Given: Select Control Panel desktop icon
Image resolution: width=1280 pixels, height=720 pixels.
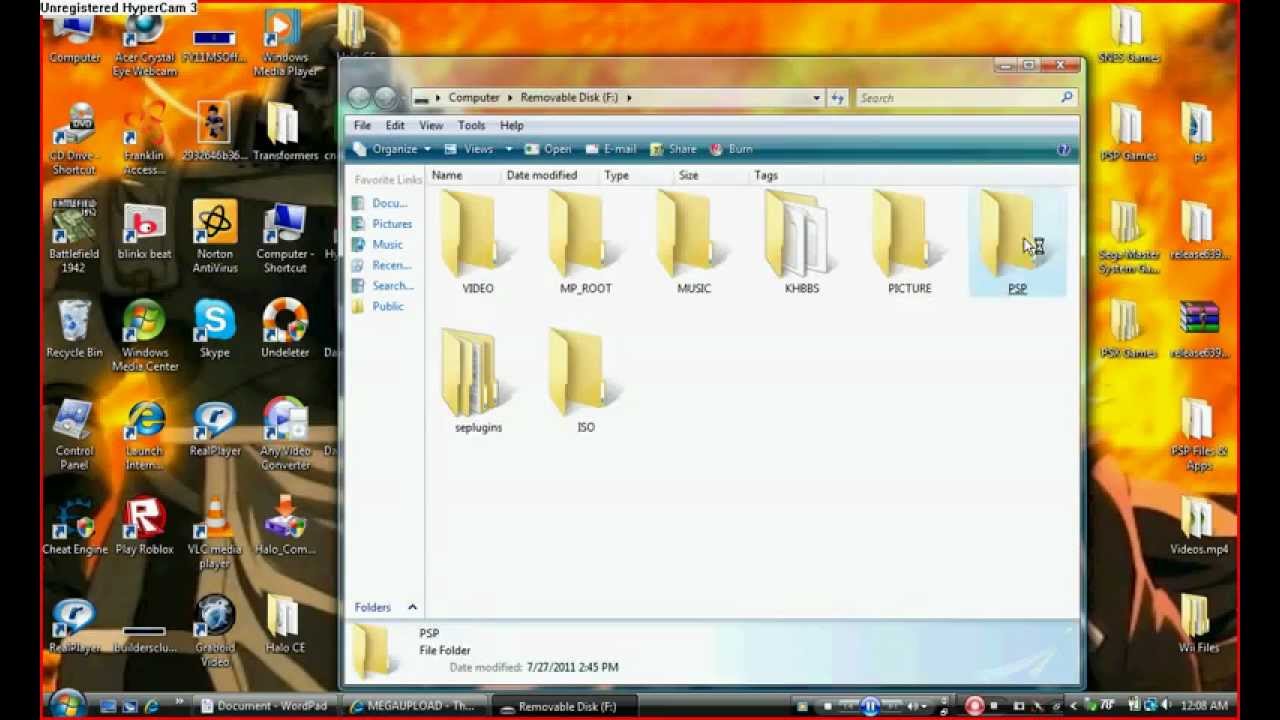Looking at the screenshot, I should pyautogui.click(x=75, y=434).
